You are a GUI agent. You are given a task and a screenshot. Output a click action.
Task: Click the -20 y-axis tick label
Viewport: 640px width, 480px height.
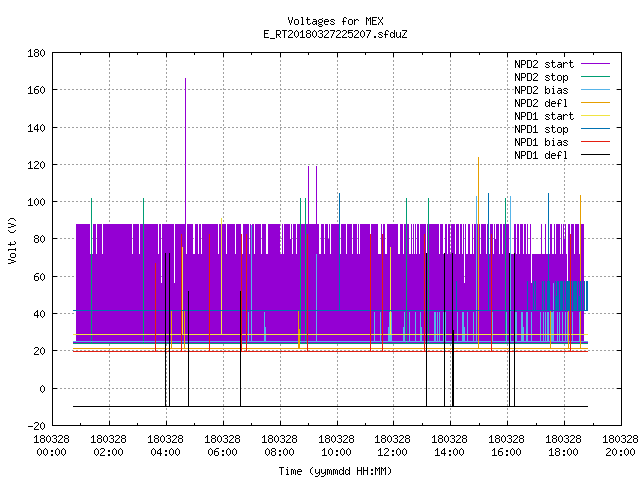coord(36,426)
